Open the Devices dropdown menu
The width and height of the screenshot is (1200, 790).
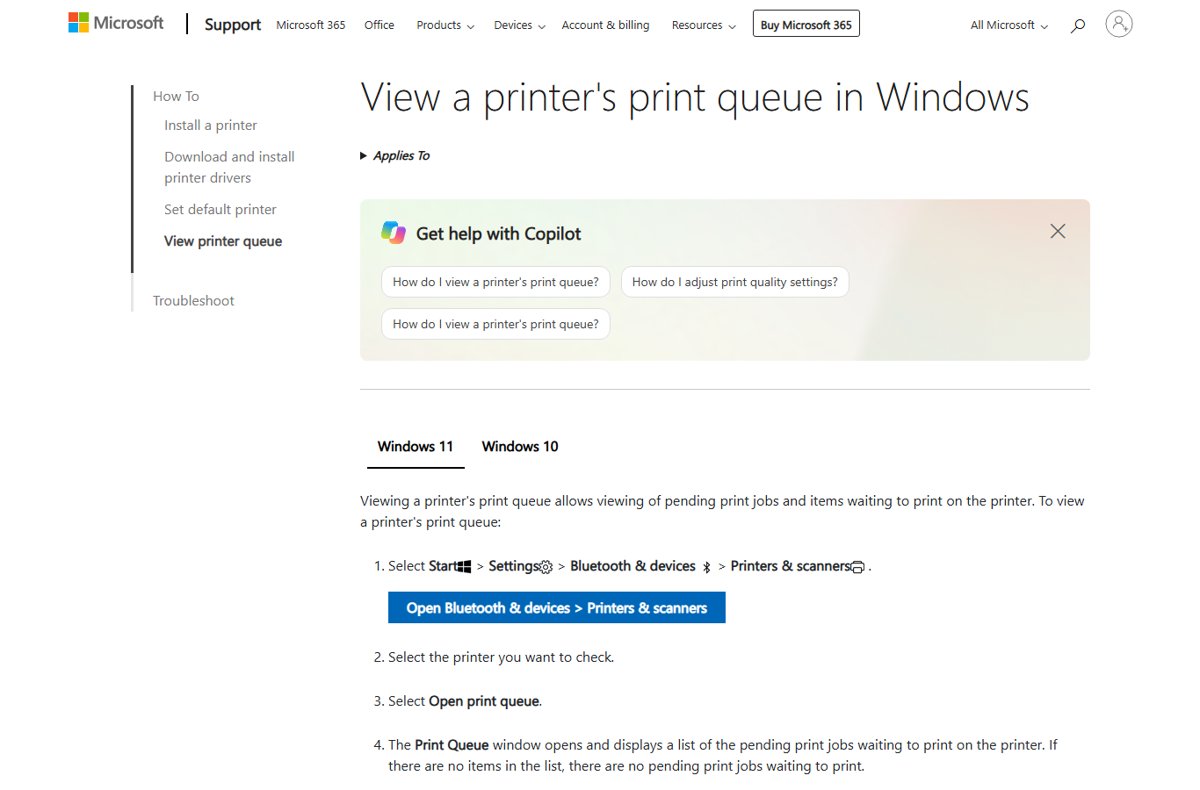520,25
